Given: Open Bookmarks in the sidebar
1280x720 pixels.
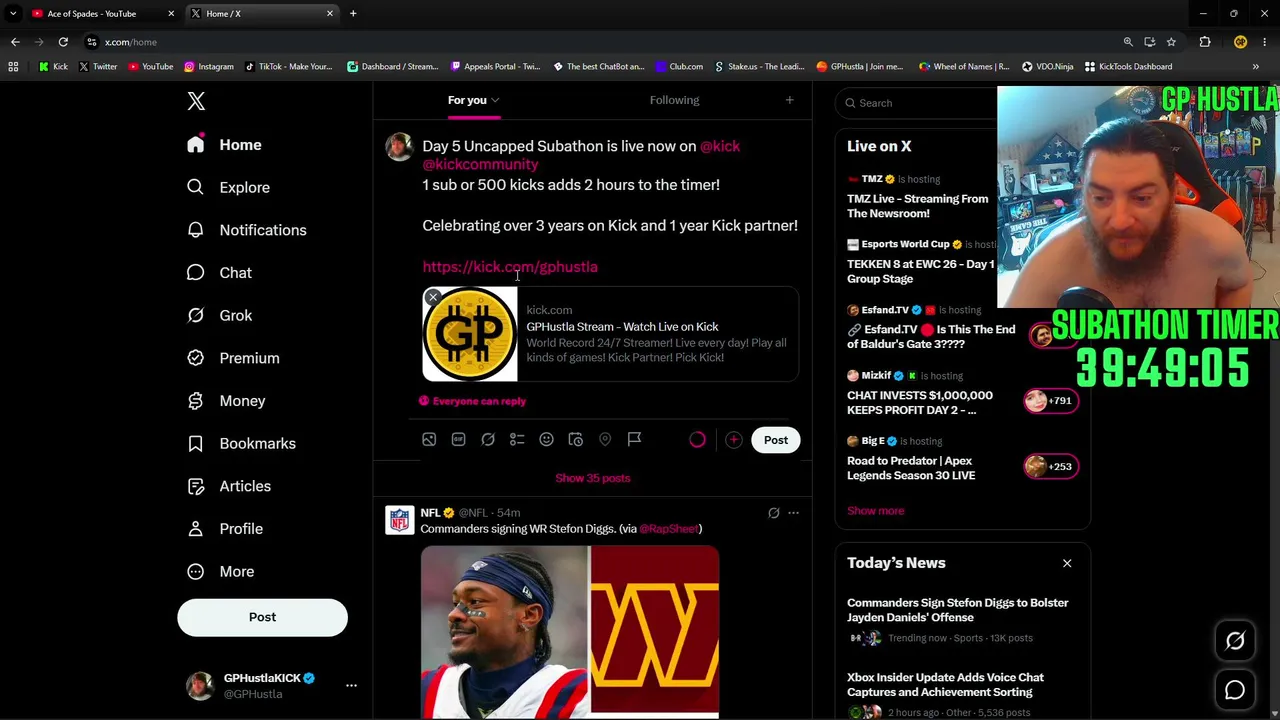Looking at the screenshot, I should tap(242, 443).
